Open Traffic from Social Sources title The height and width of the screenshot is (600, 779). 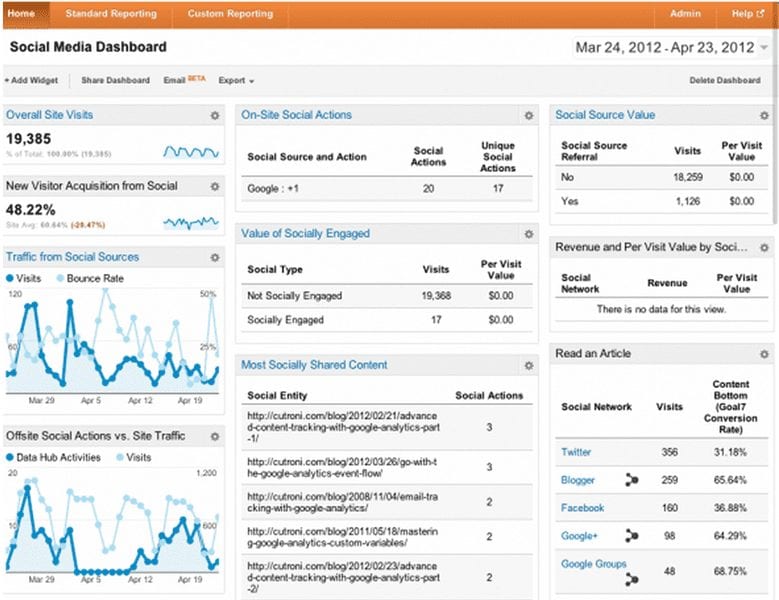(x=73, y=257)
